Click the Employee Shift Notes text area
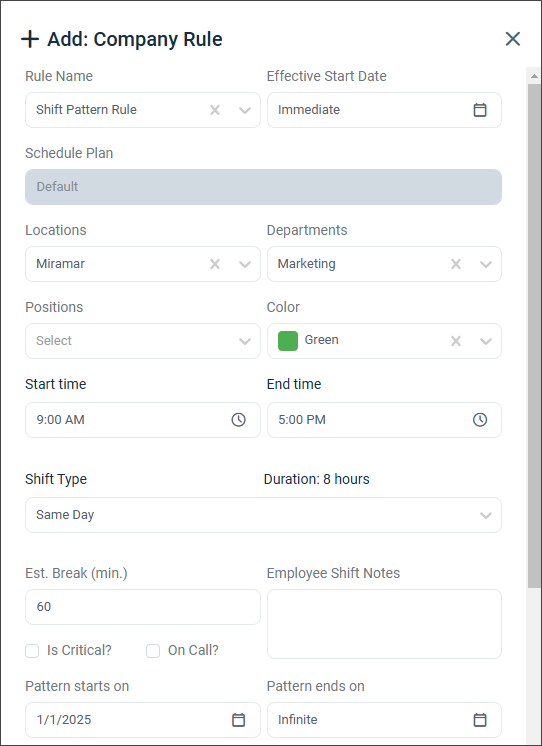Viewport: 542px width, 746px height. tap(384, 624)
